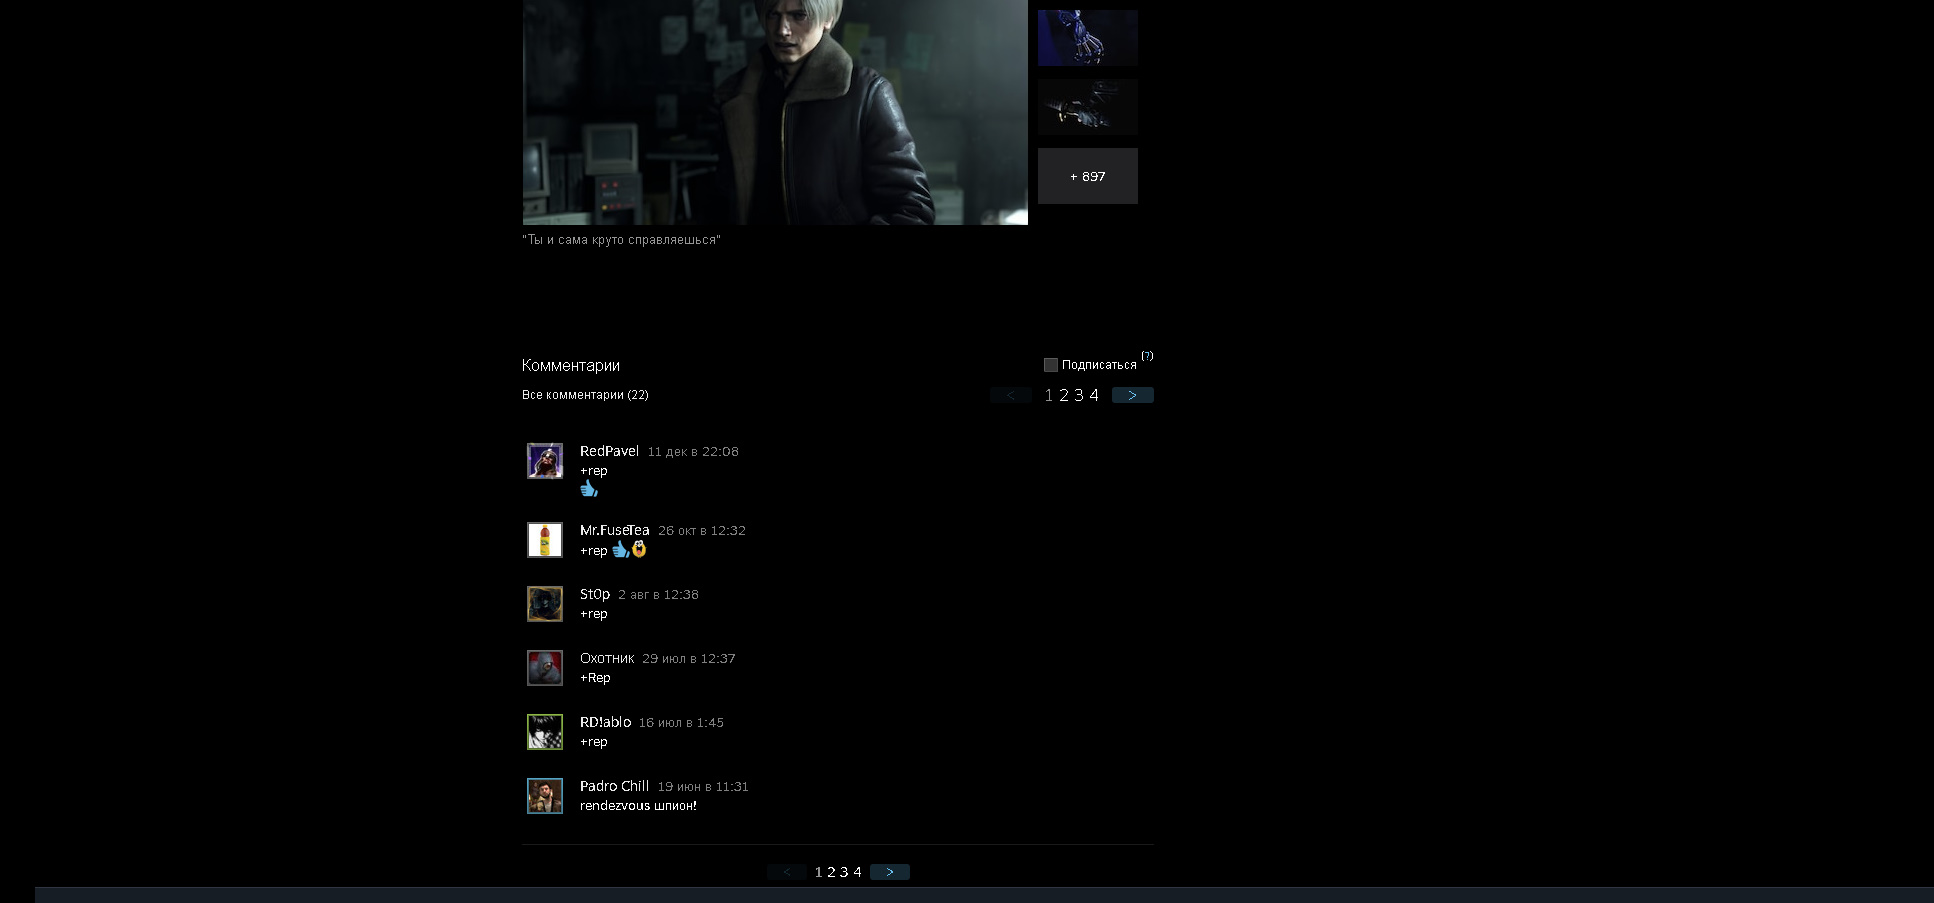The image size is (1934, 903).
Task: Click RedPavel's "+rep" comment text
Action: [594, 471]
